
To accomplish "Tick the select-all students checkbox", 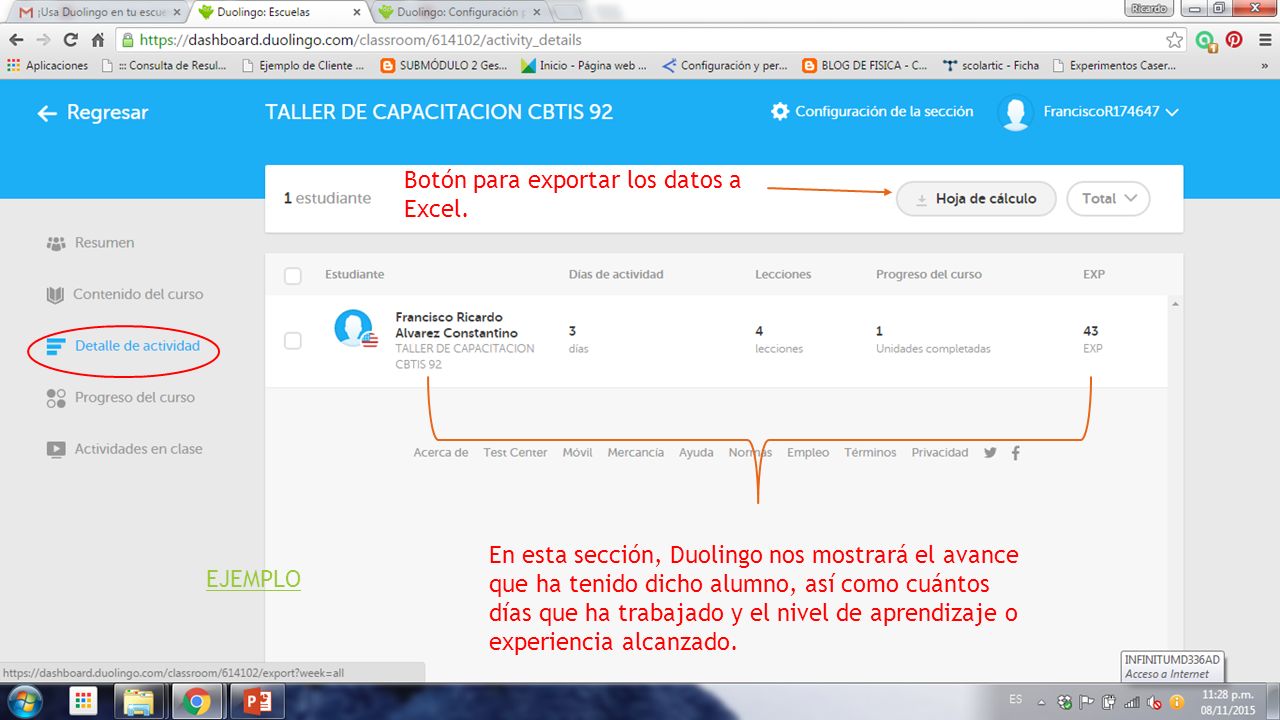I will coord(293,276).
